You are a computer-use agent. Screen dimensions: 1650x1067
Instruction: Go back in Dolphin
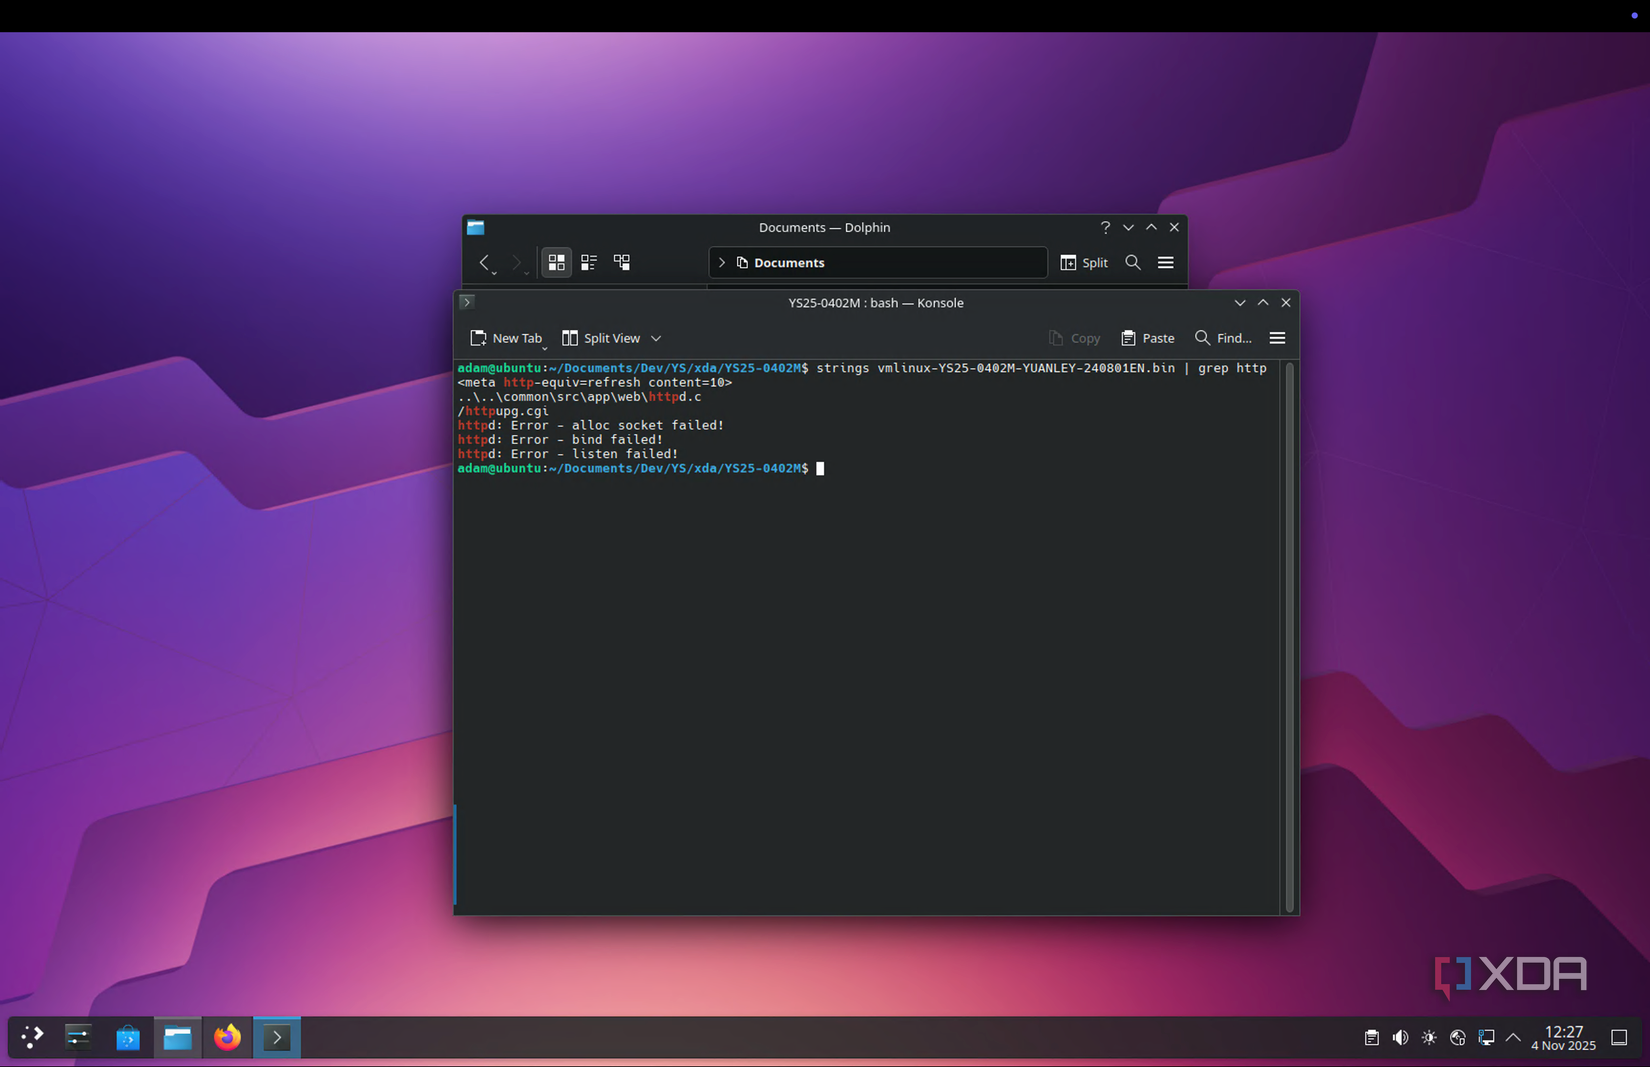coord(484,262)
